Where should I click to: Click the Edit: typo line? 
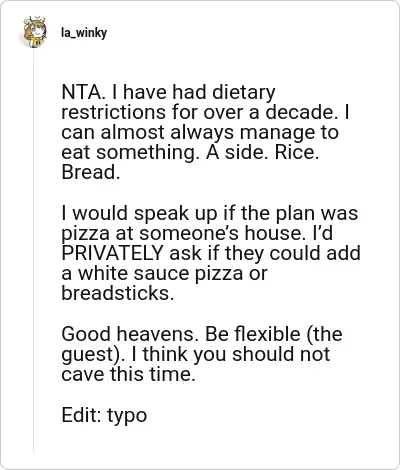(104, 415)
